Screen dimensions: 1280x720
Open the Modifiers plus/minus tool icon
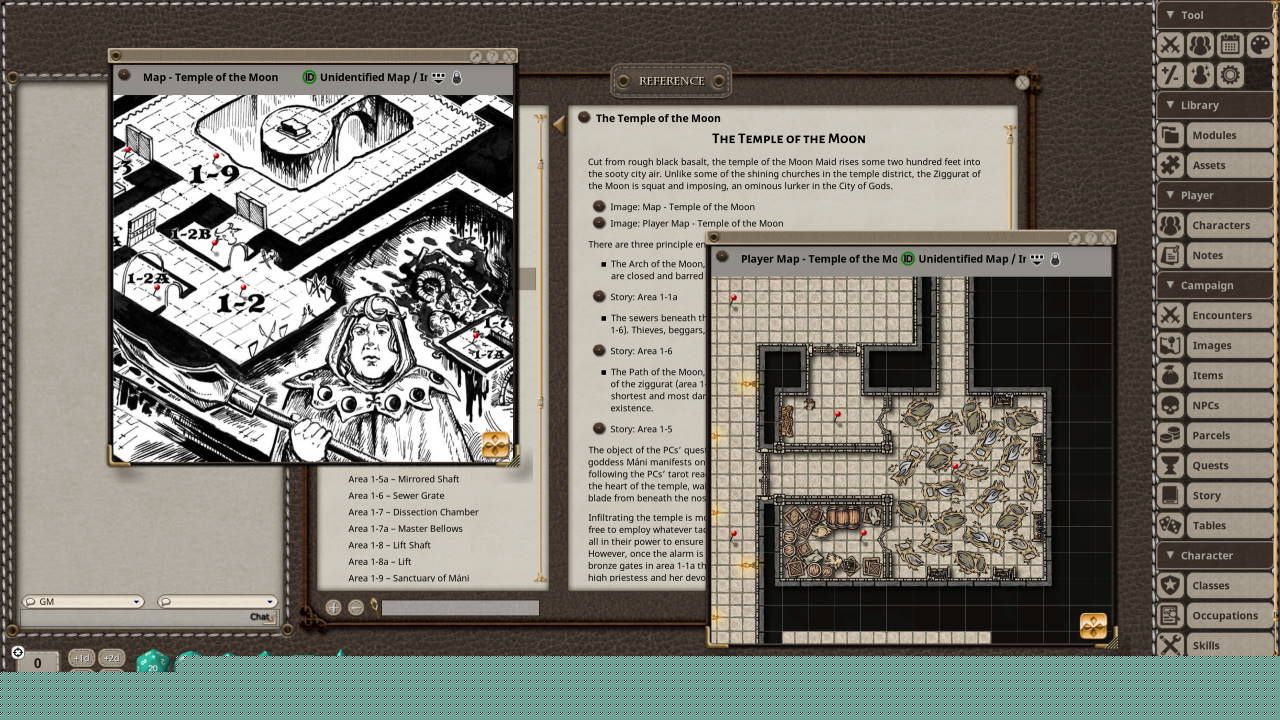click(1170, 75)
